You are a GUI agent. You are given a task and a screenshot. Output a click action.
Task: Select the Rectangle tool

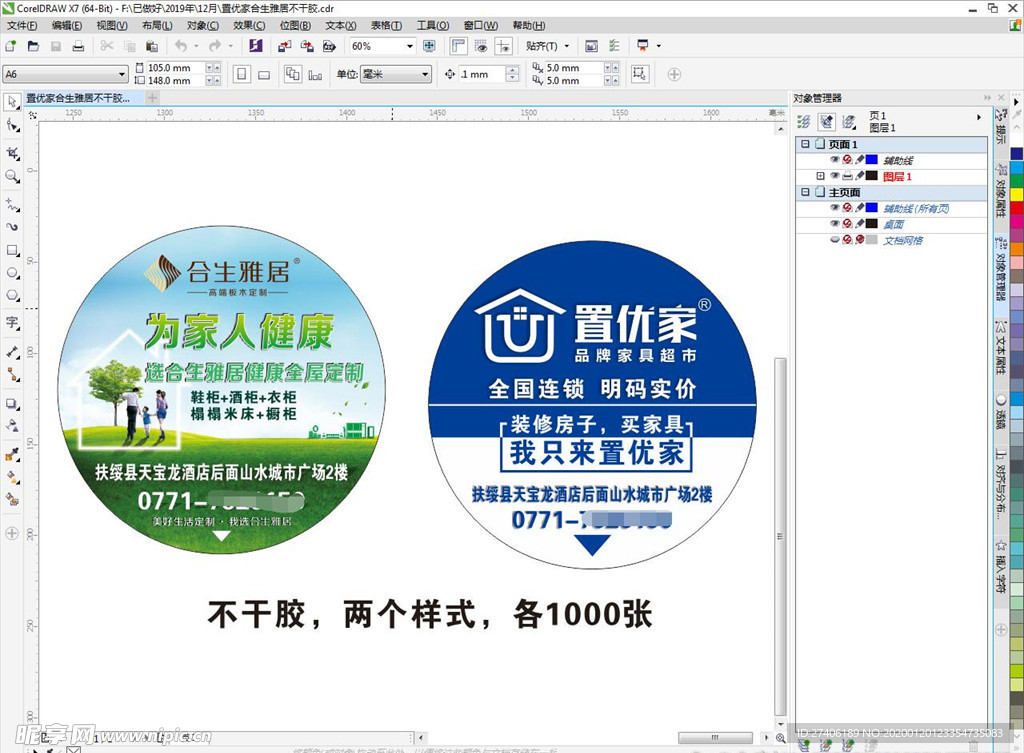pos(12,250)
